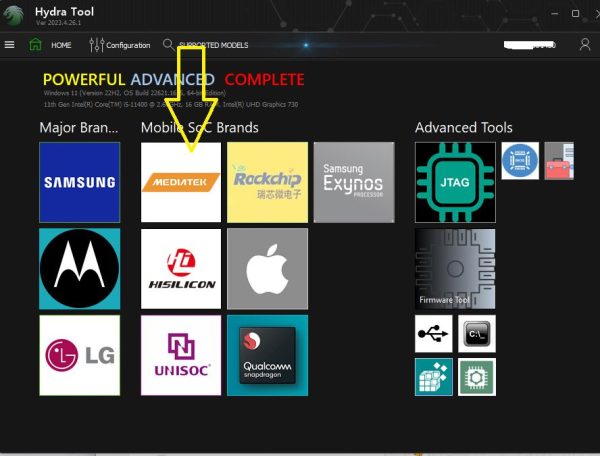Click the search magnifier icon
This screenshot has height=456, width=600.
pyautogui.click(x=168, y=45)
